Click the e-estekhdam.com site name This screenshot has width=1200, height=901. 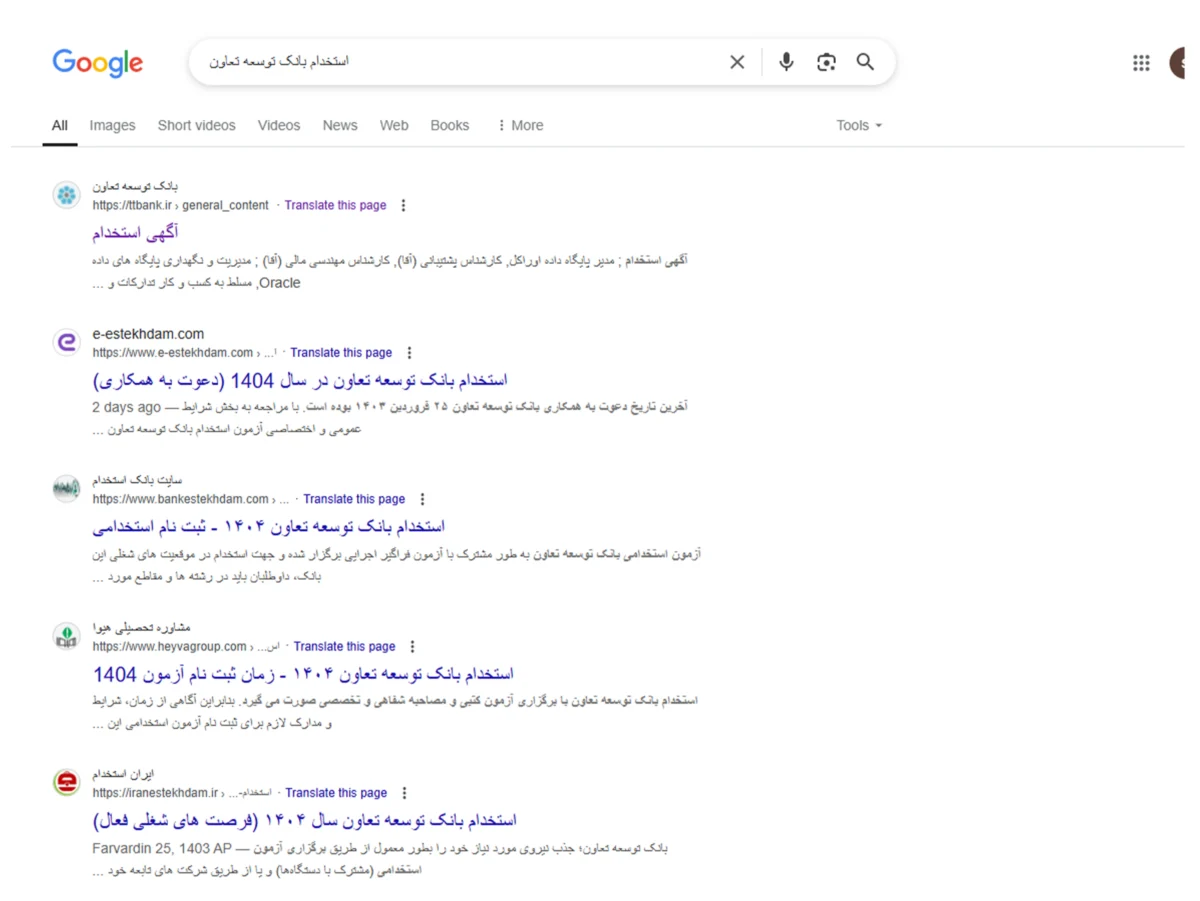(148, 334)
